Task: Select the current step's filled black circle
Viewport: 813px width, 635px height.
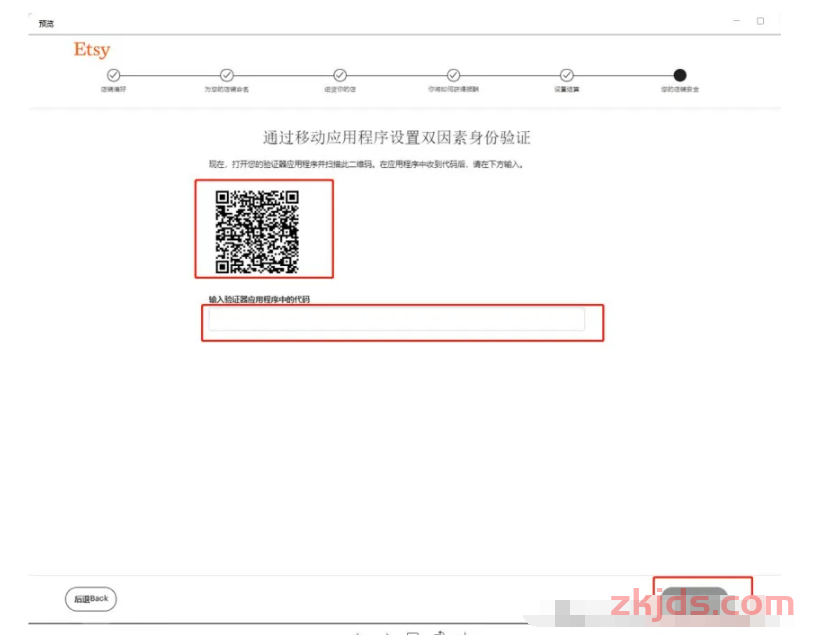Action: click(680, 75)
